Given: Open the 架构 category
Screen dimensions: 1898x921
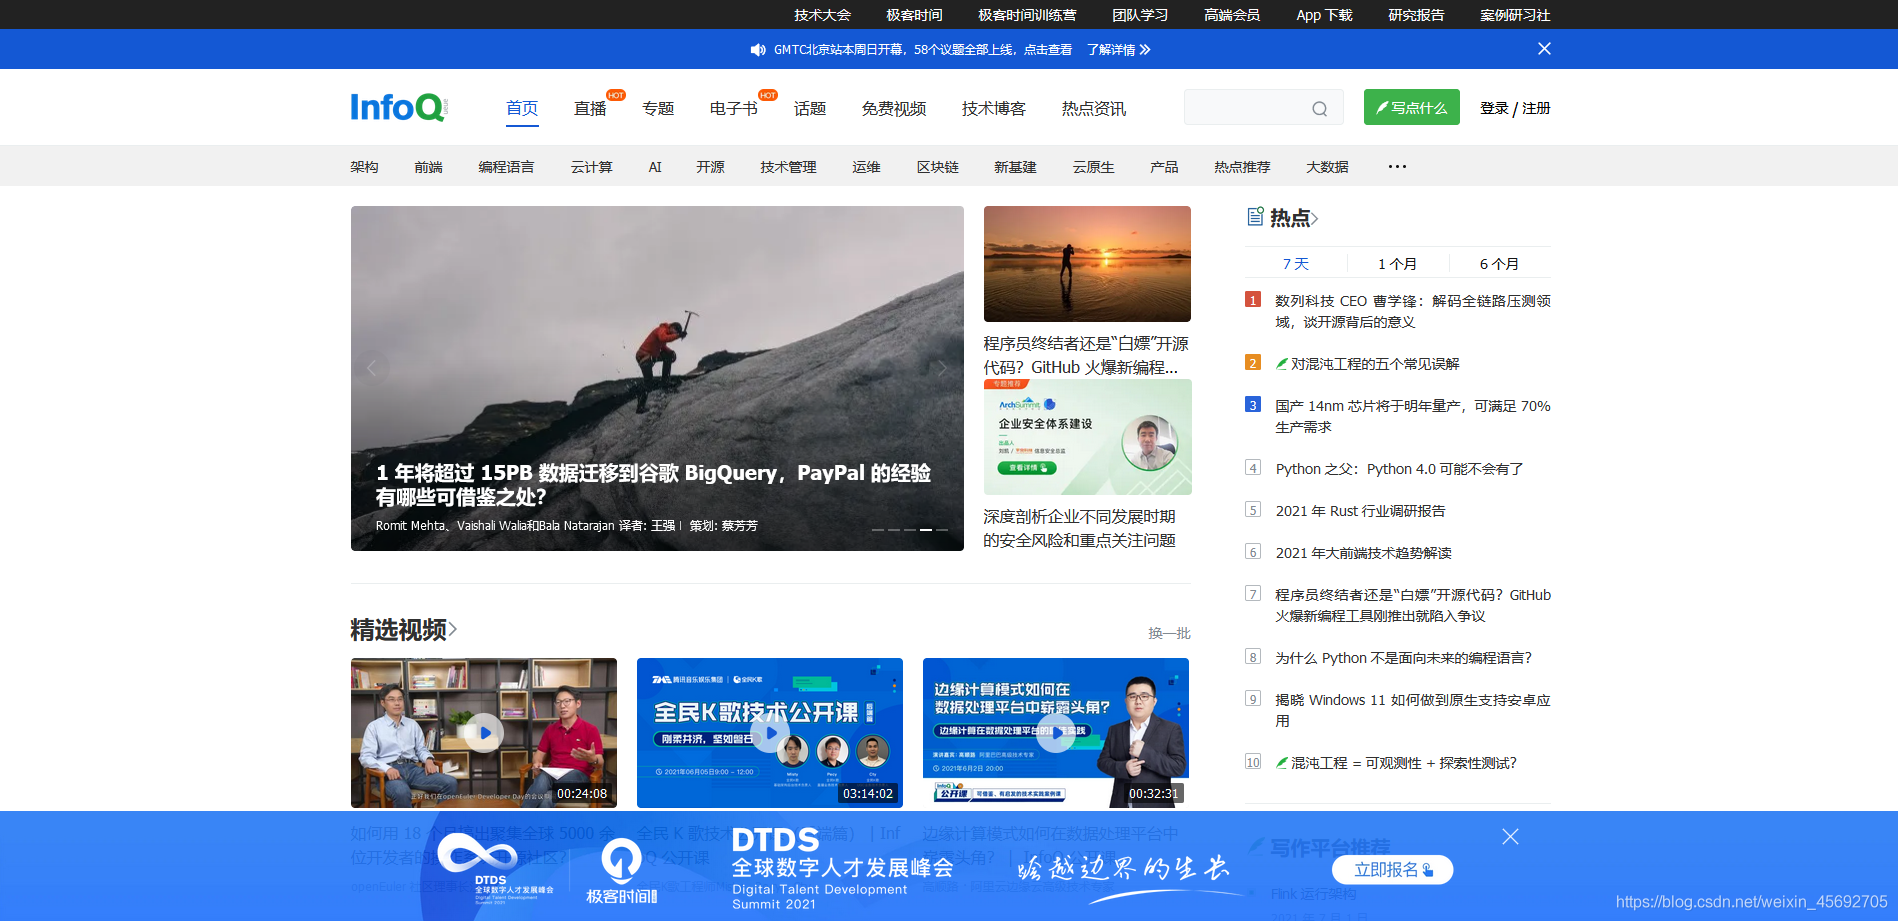Looking at the screenshot, I should (364, 167).
